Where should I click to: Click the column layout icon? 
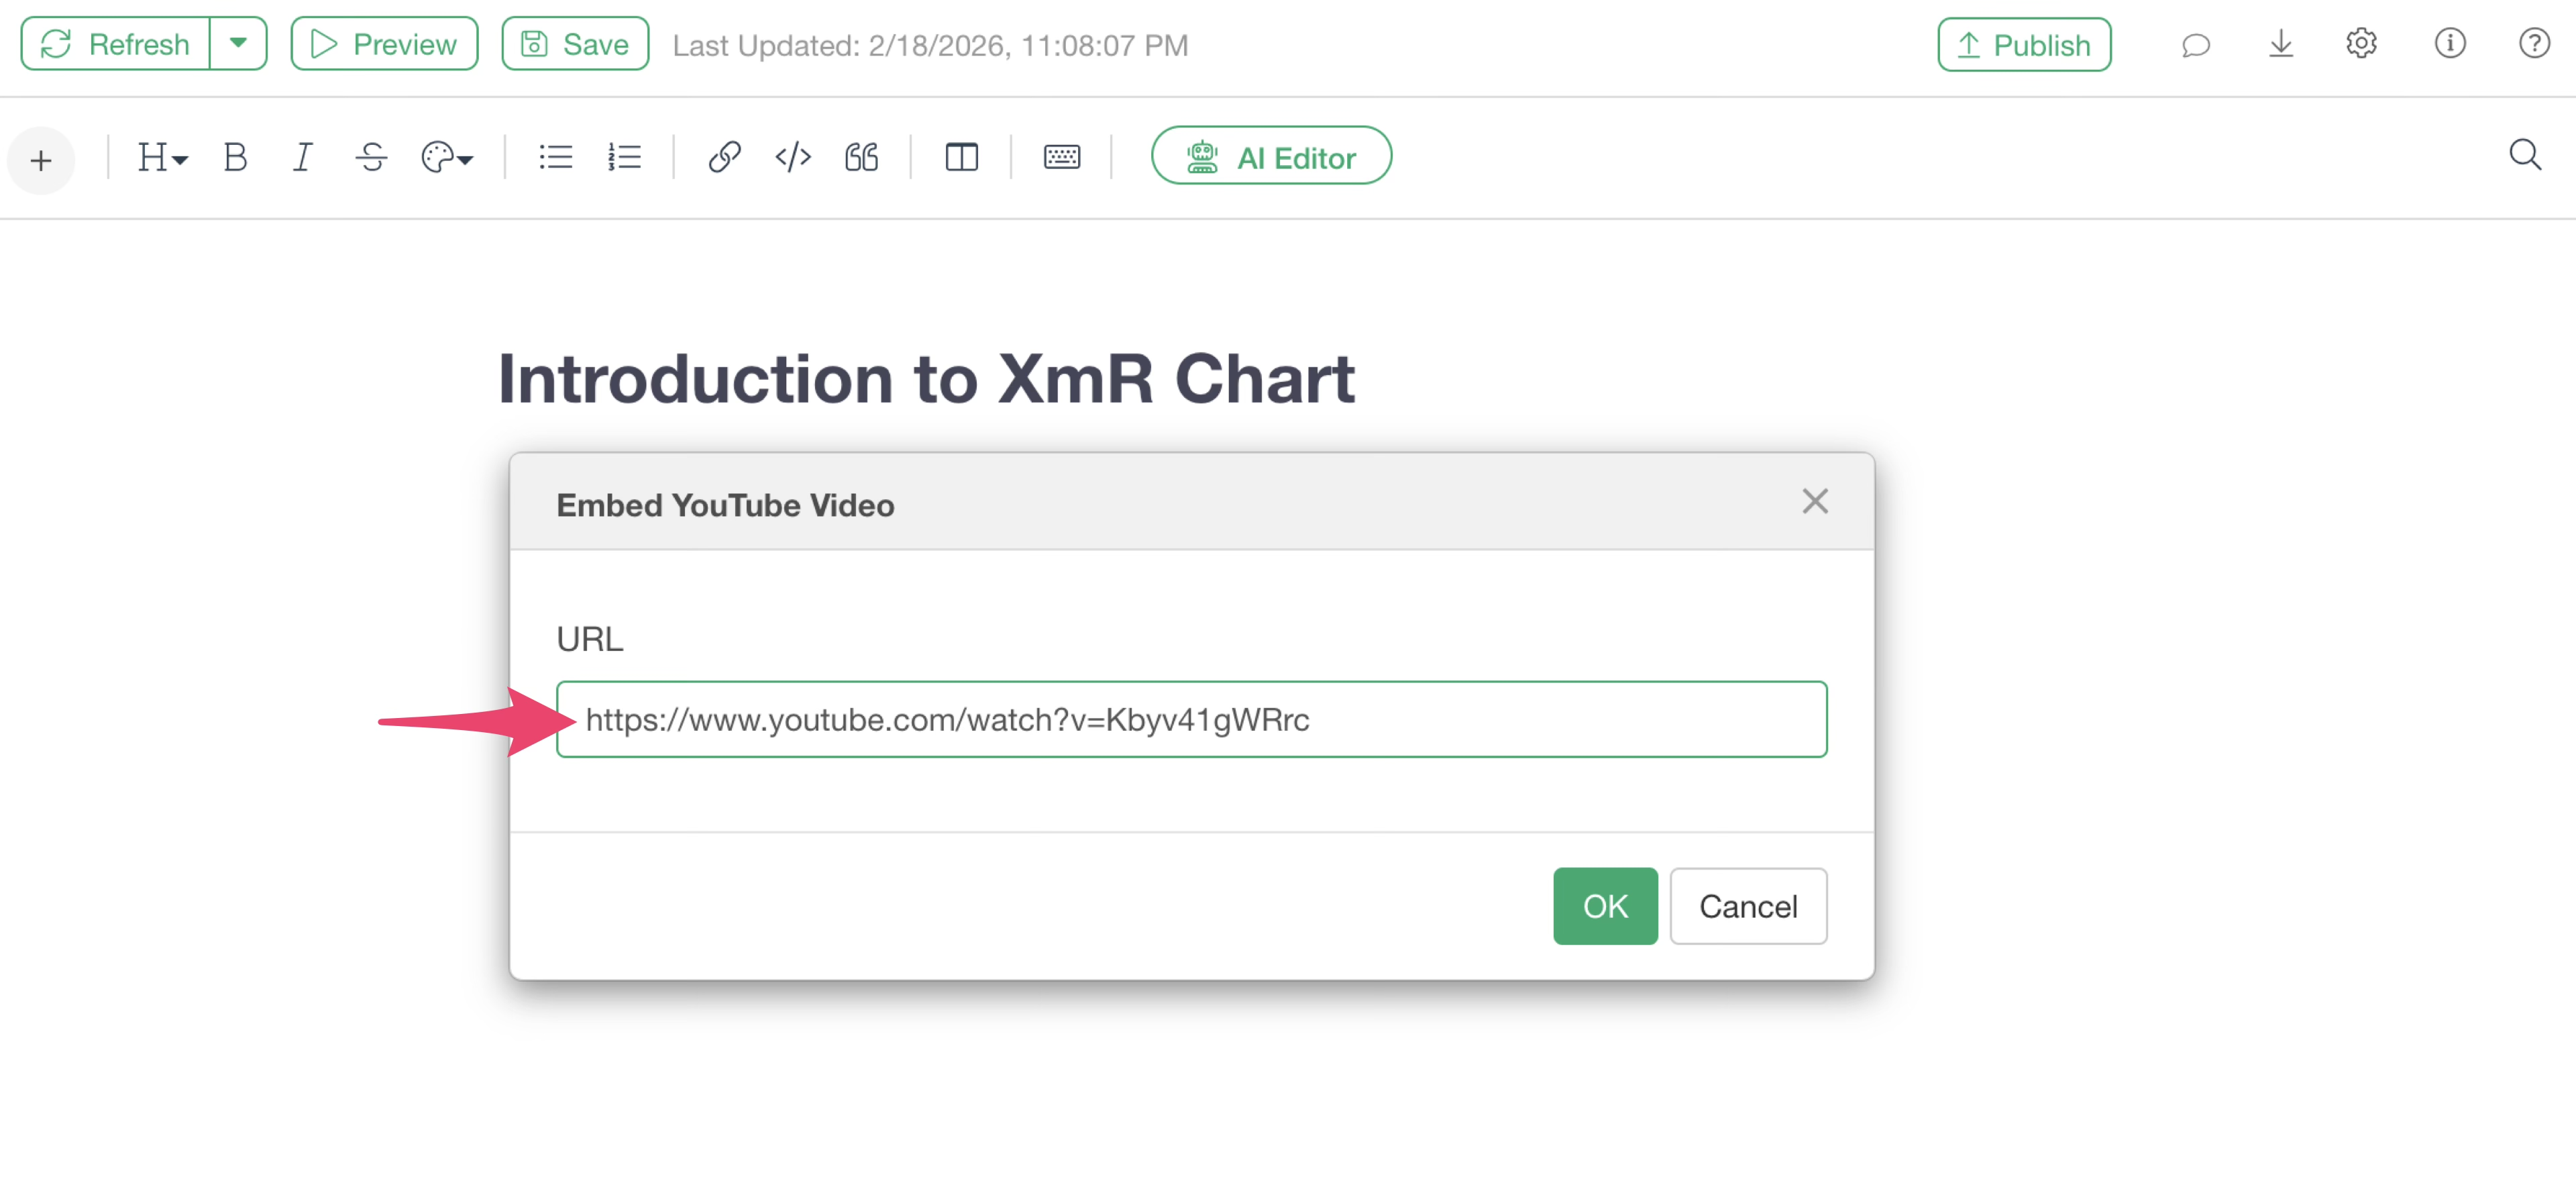click(961, 157)
